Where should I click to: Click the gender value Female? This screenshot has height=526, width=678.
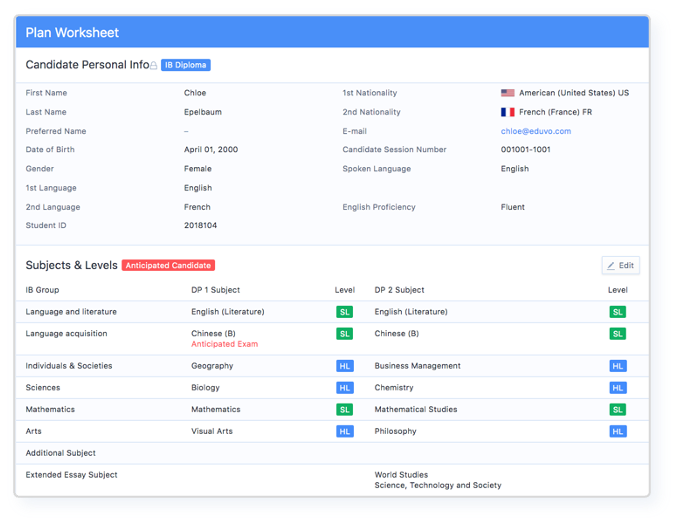coord(198,169)
